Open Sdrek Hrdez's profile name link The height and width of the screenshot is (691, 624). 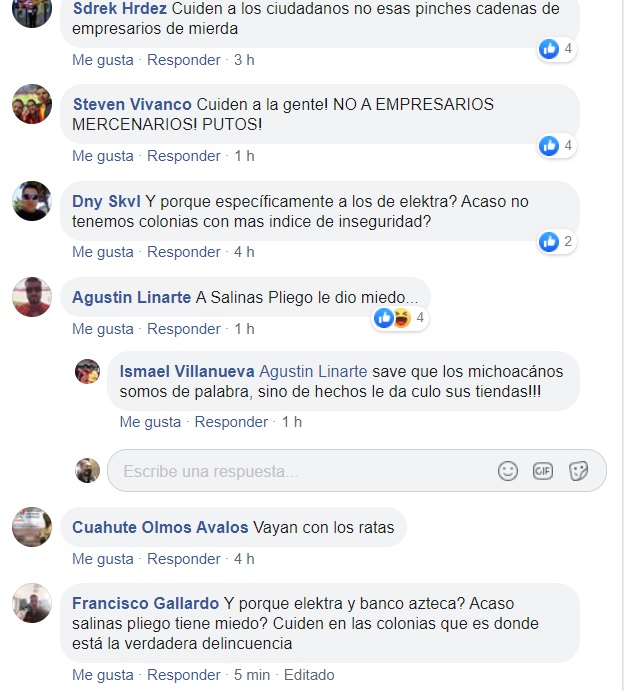click(119, 8)
